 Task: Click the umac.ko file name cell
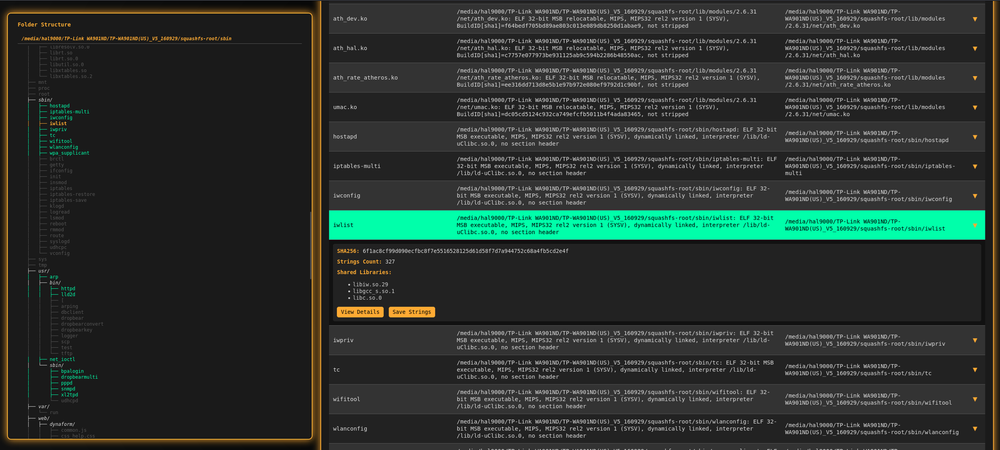coord(345,107)
